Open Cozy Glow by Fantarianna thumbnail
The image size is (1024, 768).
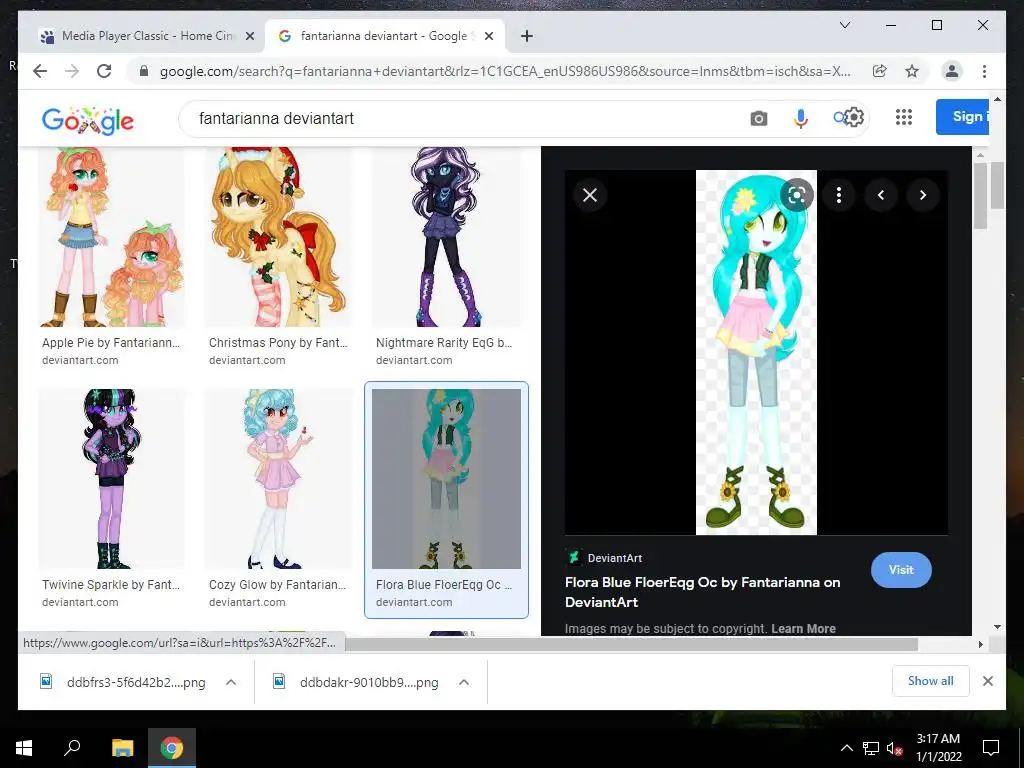pyautogui.click(x=279, y=479)
